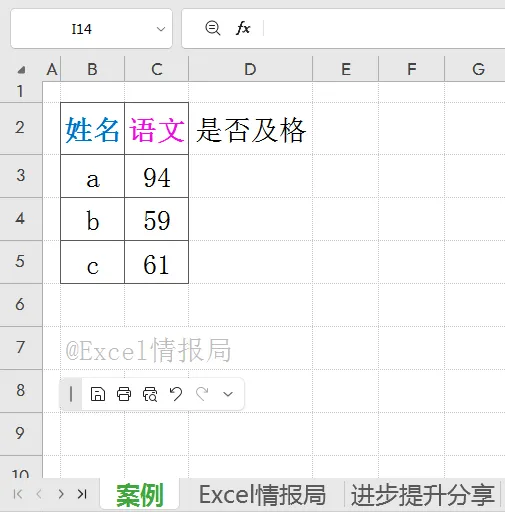Click empty cell D3 beside score 94

[x=250, y=176]
